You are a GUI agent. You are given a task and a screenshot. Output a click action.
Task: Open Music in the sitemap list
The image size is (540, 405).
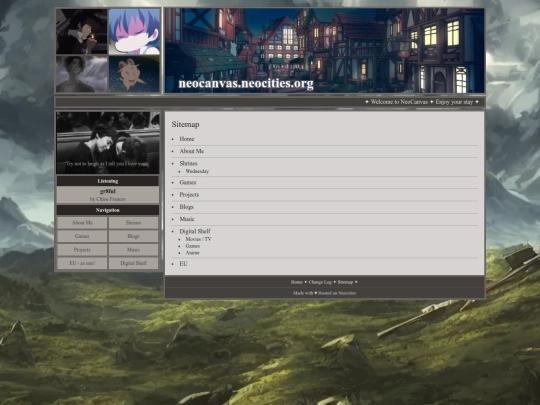[187, 219]
